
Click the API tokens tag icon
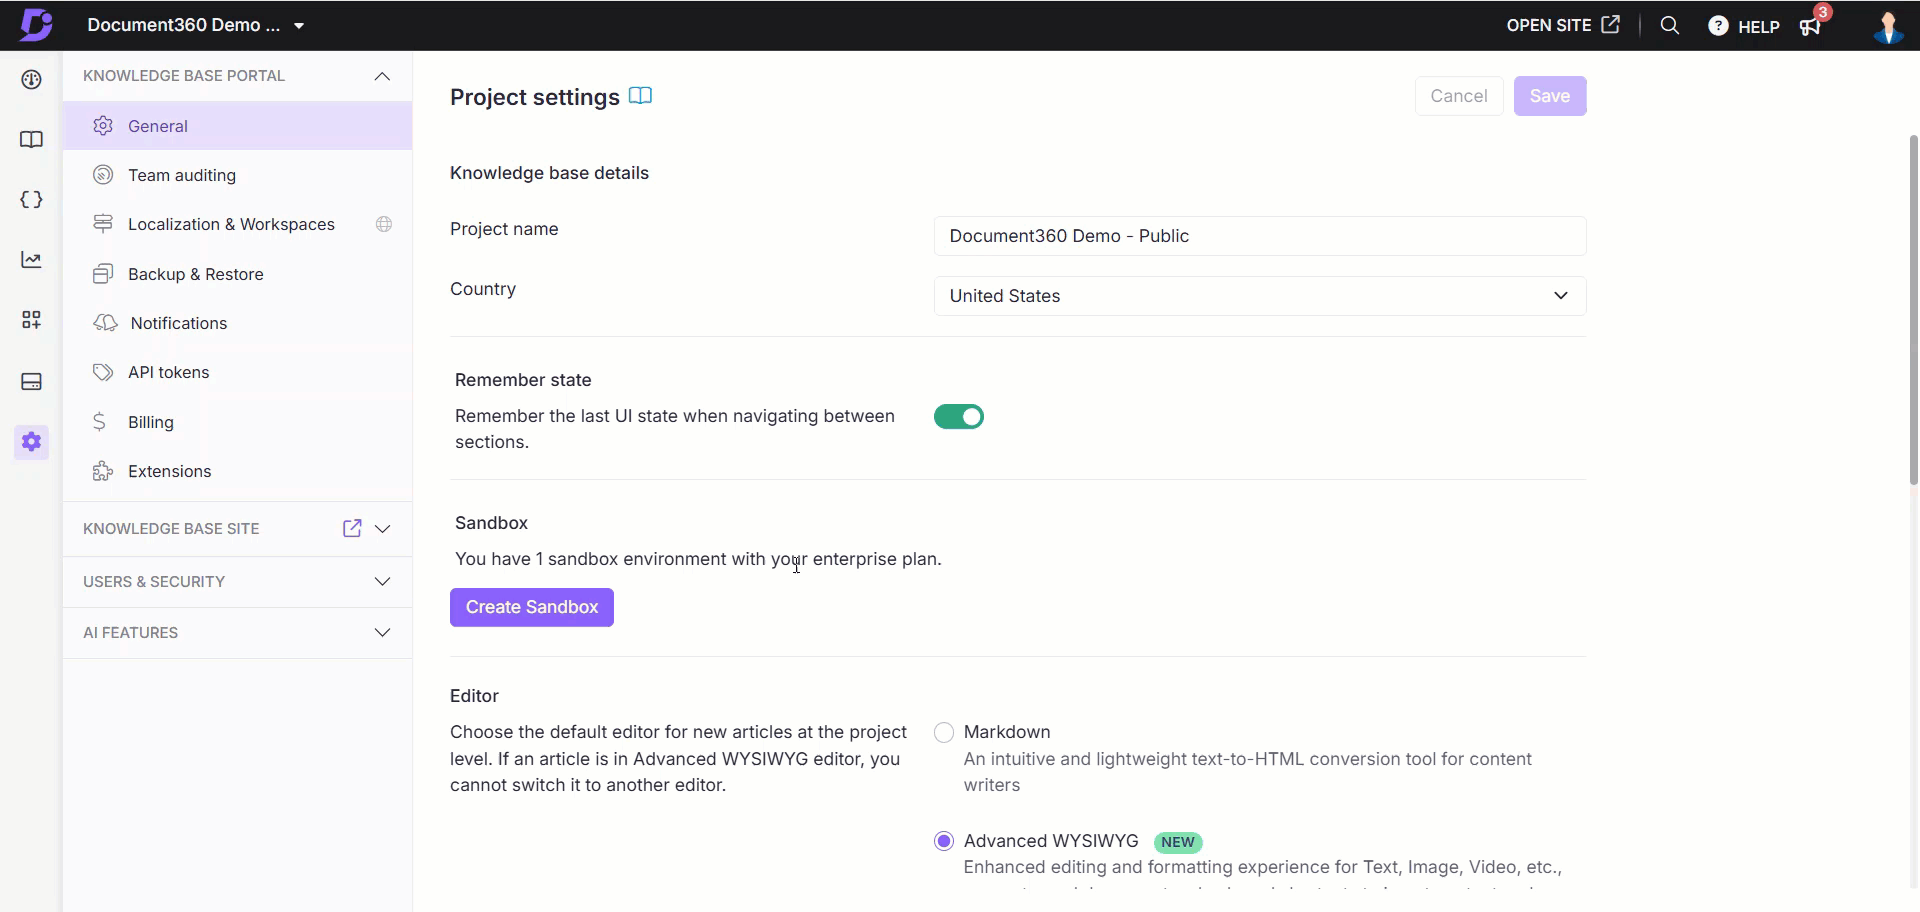pyautogui.click(x=103, y=372)
